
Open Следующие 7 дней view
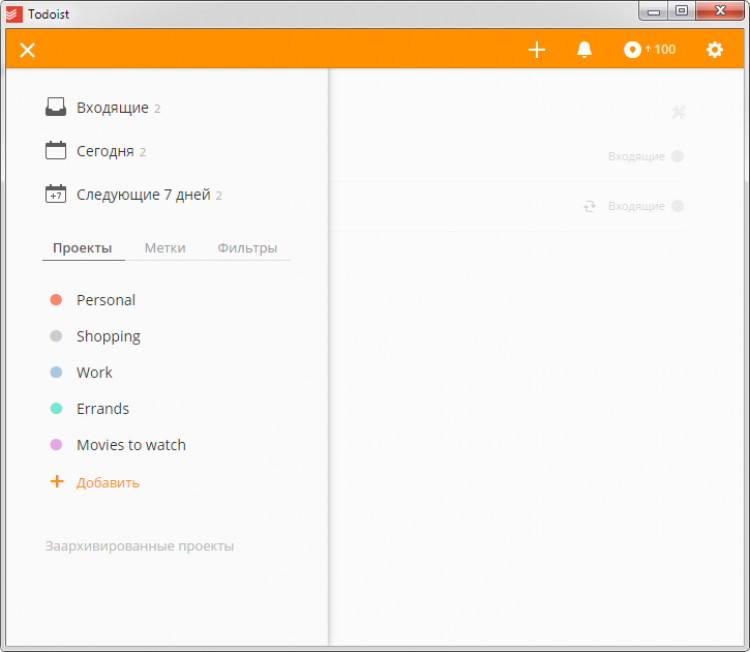(x=143, y=195)
